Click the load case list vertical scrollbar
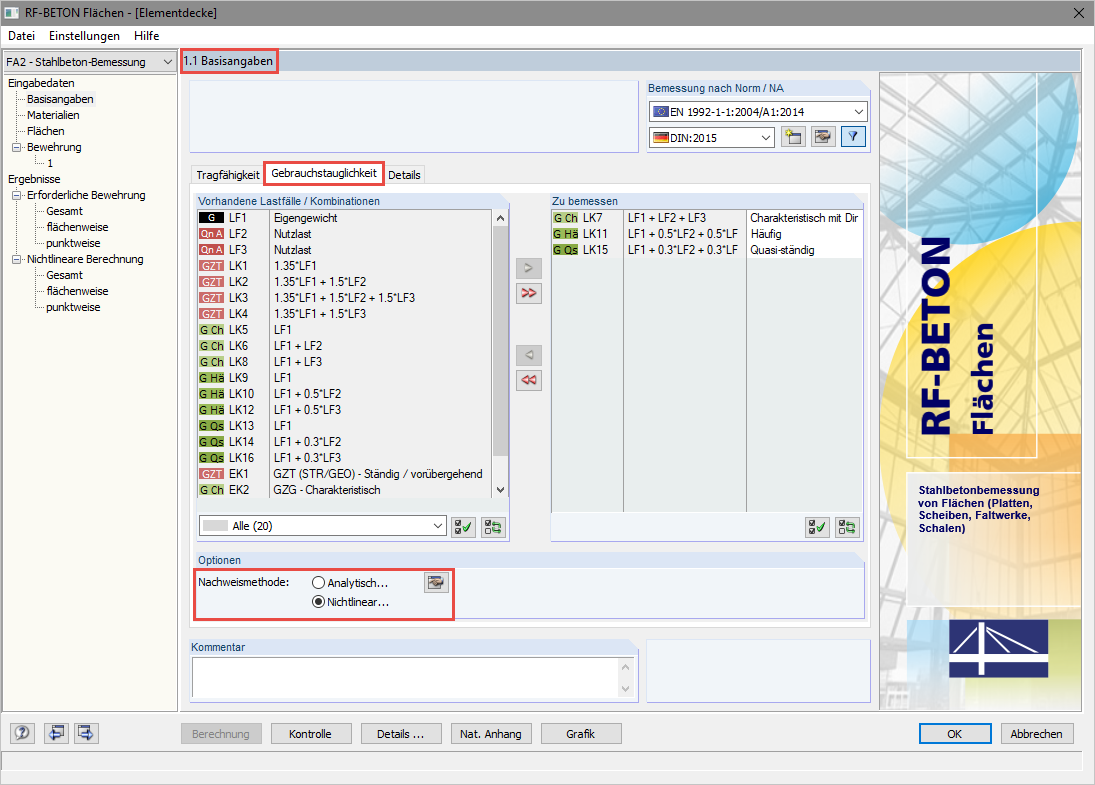1095x785 pixels. pos(500,342)
